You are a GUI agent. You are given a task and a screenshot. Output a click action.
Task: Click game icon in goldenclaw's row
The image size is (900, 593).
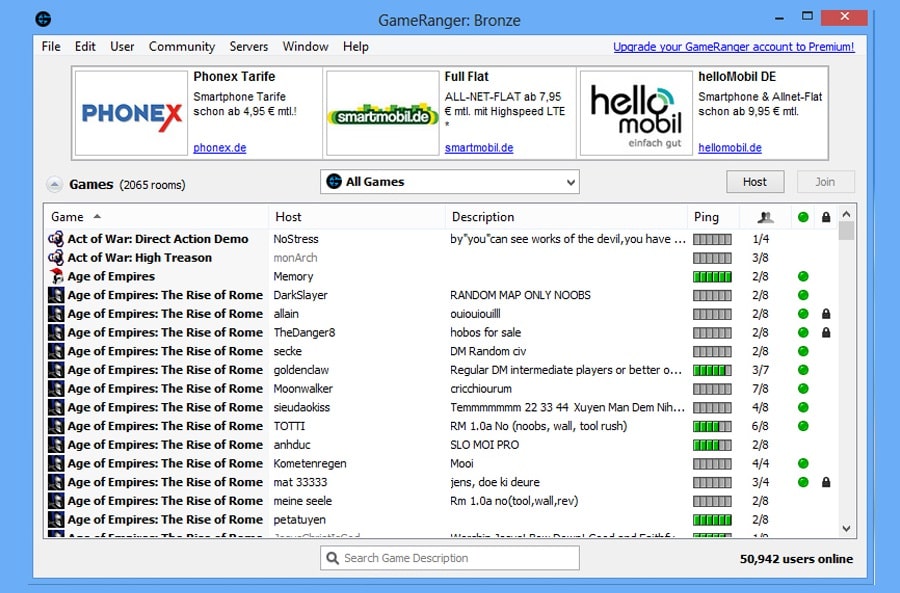coord(56,370)
